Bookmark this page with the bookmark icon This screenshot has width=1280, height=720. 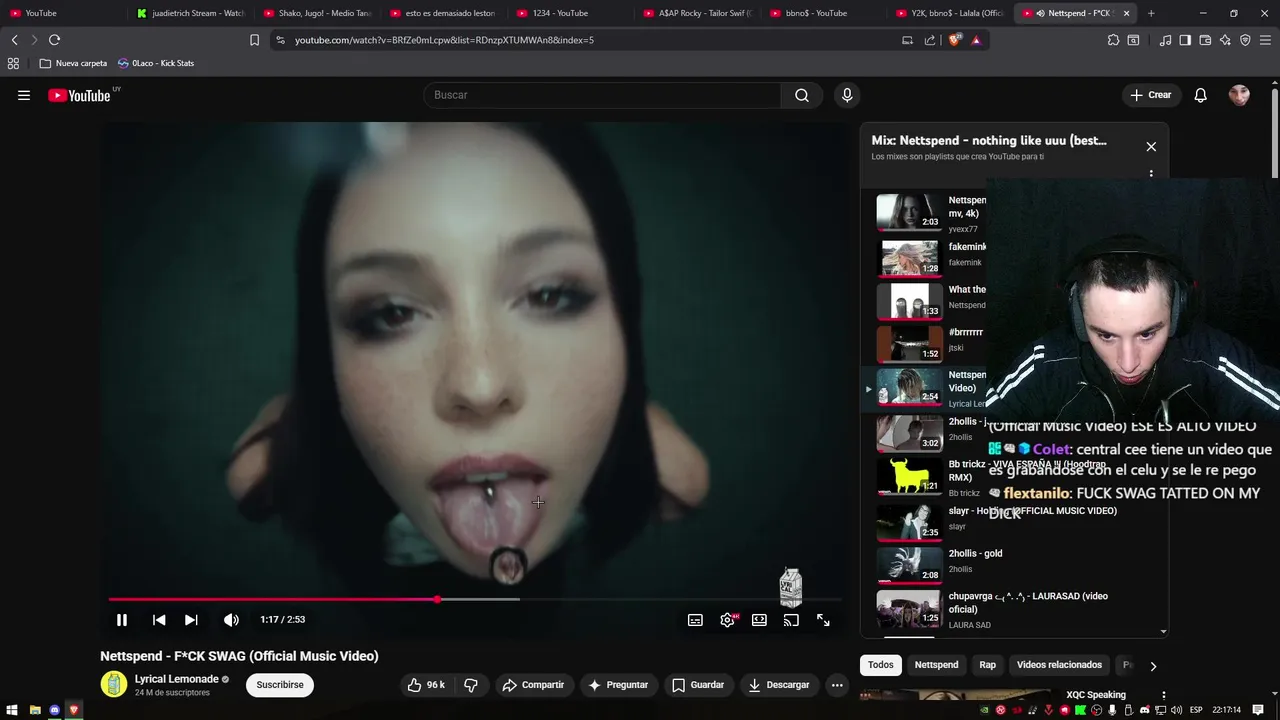254,40
